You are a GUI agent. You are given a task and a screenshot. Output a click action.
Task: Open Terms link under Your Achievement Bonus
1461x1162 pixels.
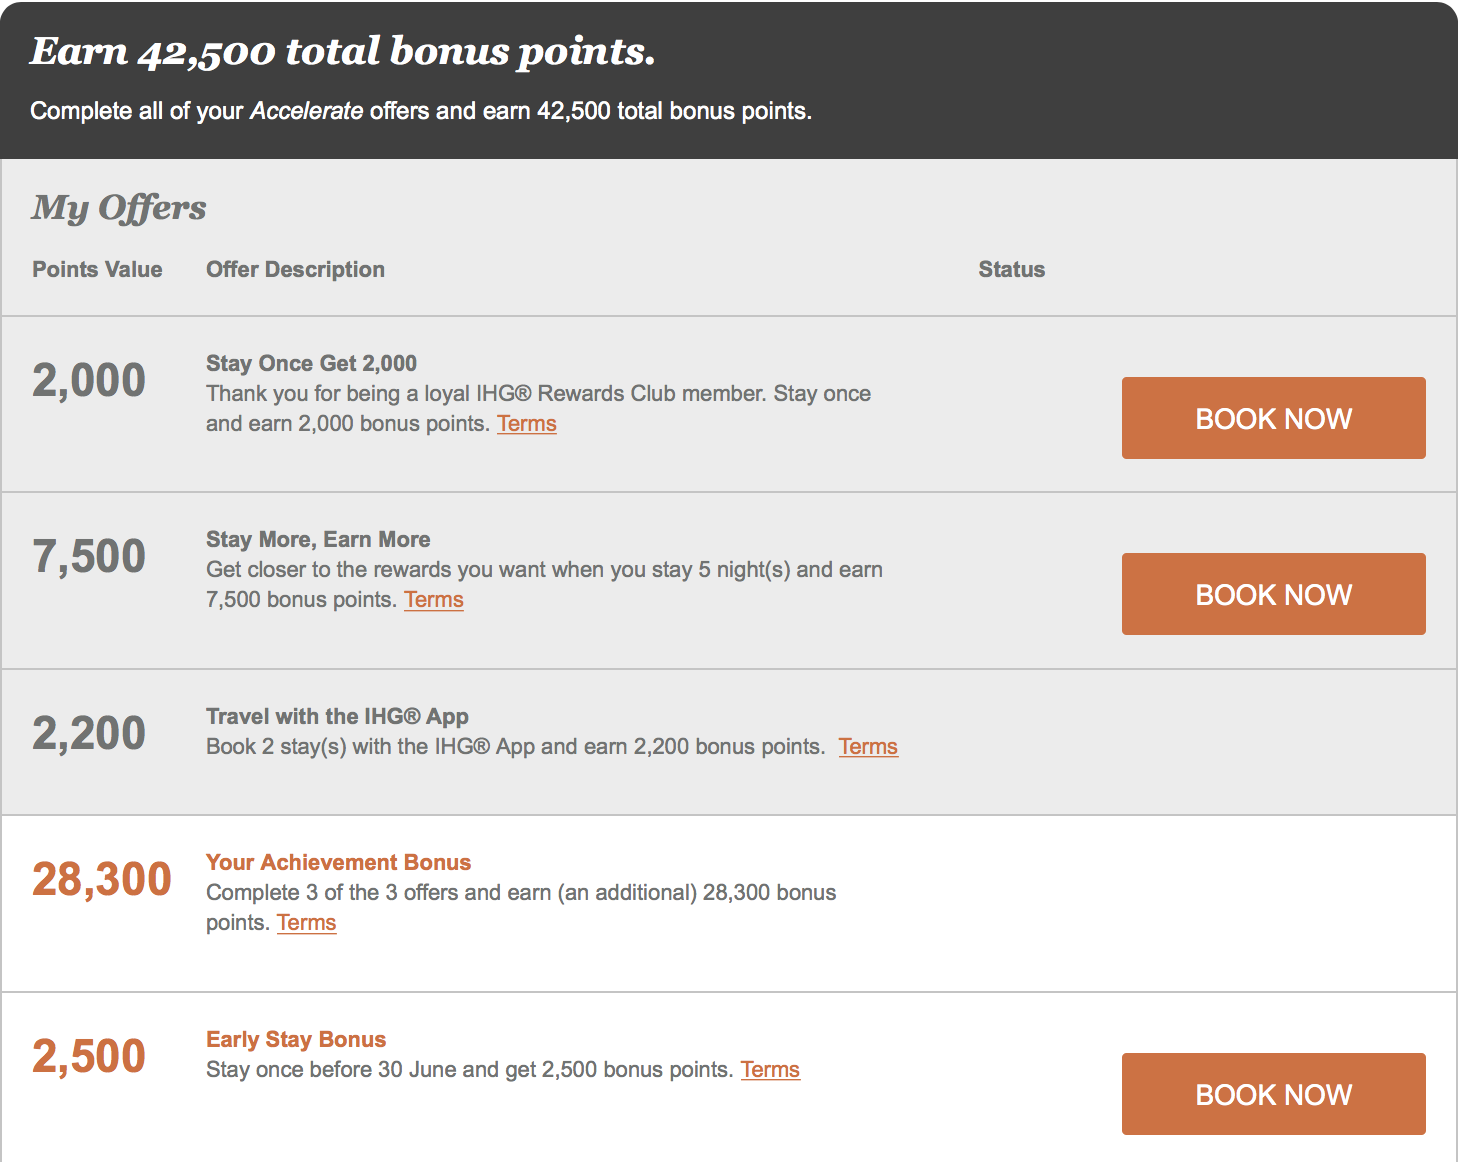pyautogui.click(x=306, y=923)
